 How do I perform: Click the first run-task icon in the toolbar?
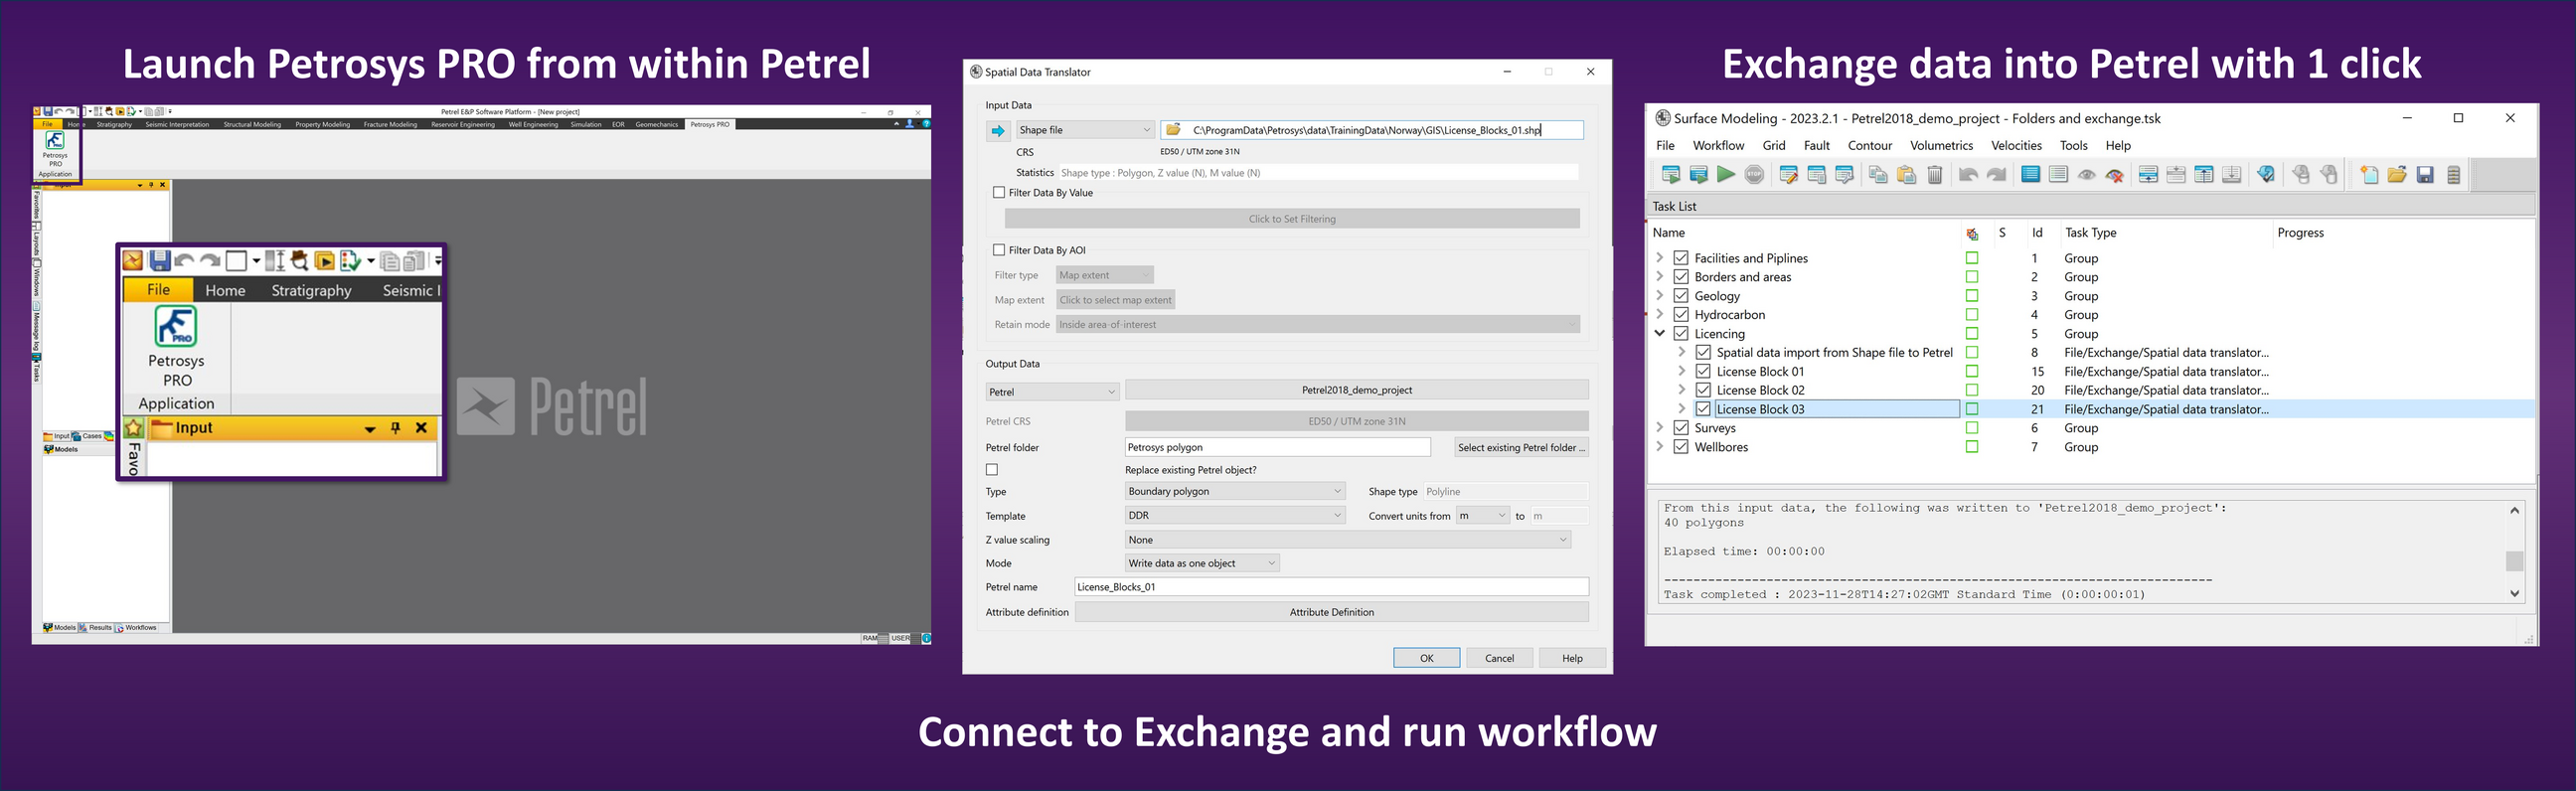click(x=1671, y=175)
